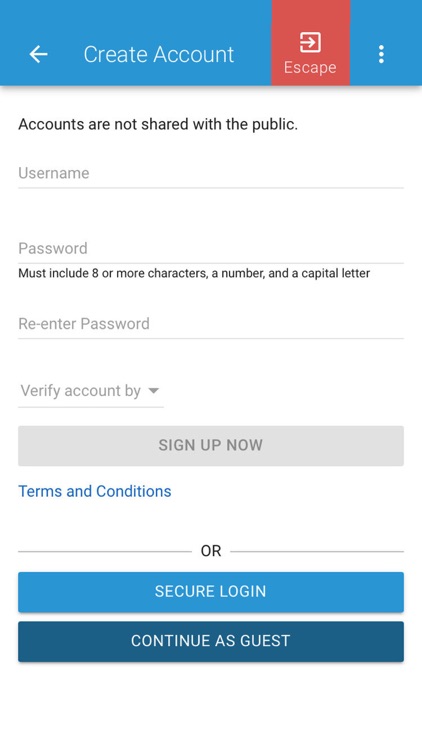Click the SIGN UP NOW button
This screenshot has width=422, height=750.
211,445
